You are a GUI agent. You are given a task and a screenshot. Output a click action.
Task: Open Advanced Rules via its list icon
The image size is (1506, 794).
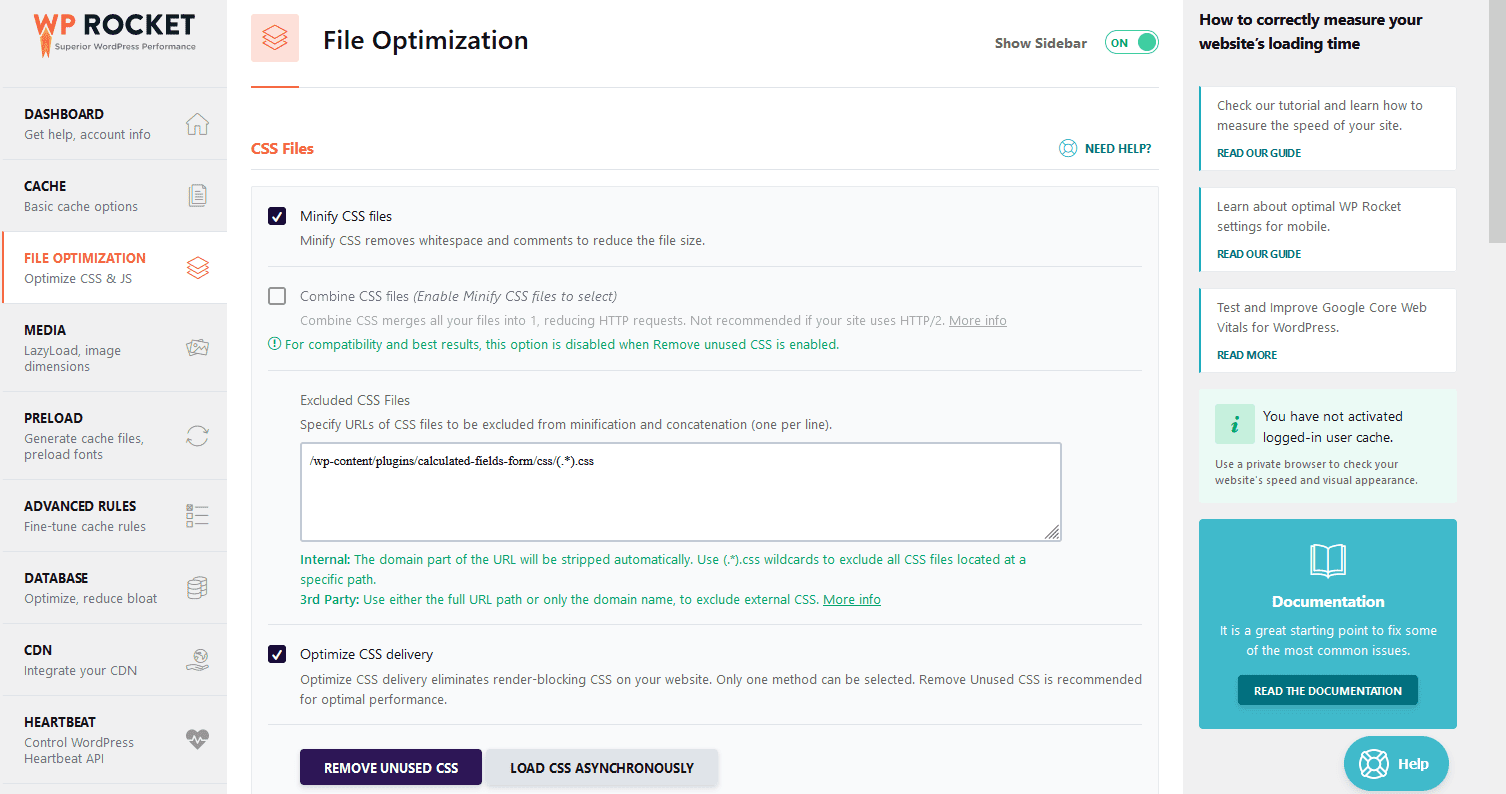coord(197,516)
